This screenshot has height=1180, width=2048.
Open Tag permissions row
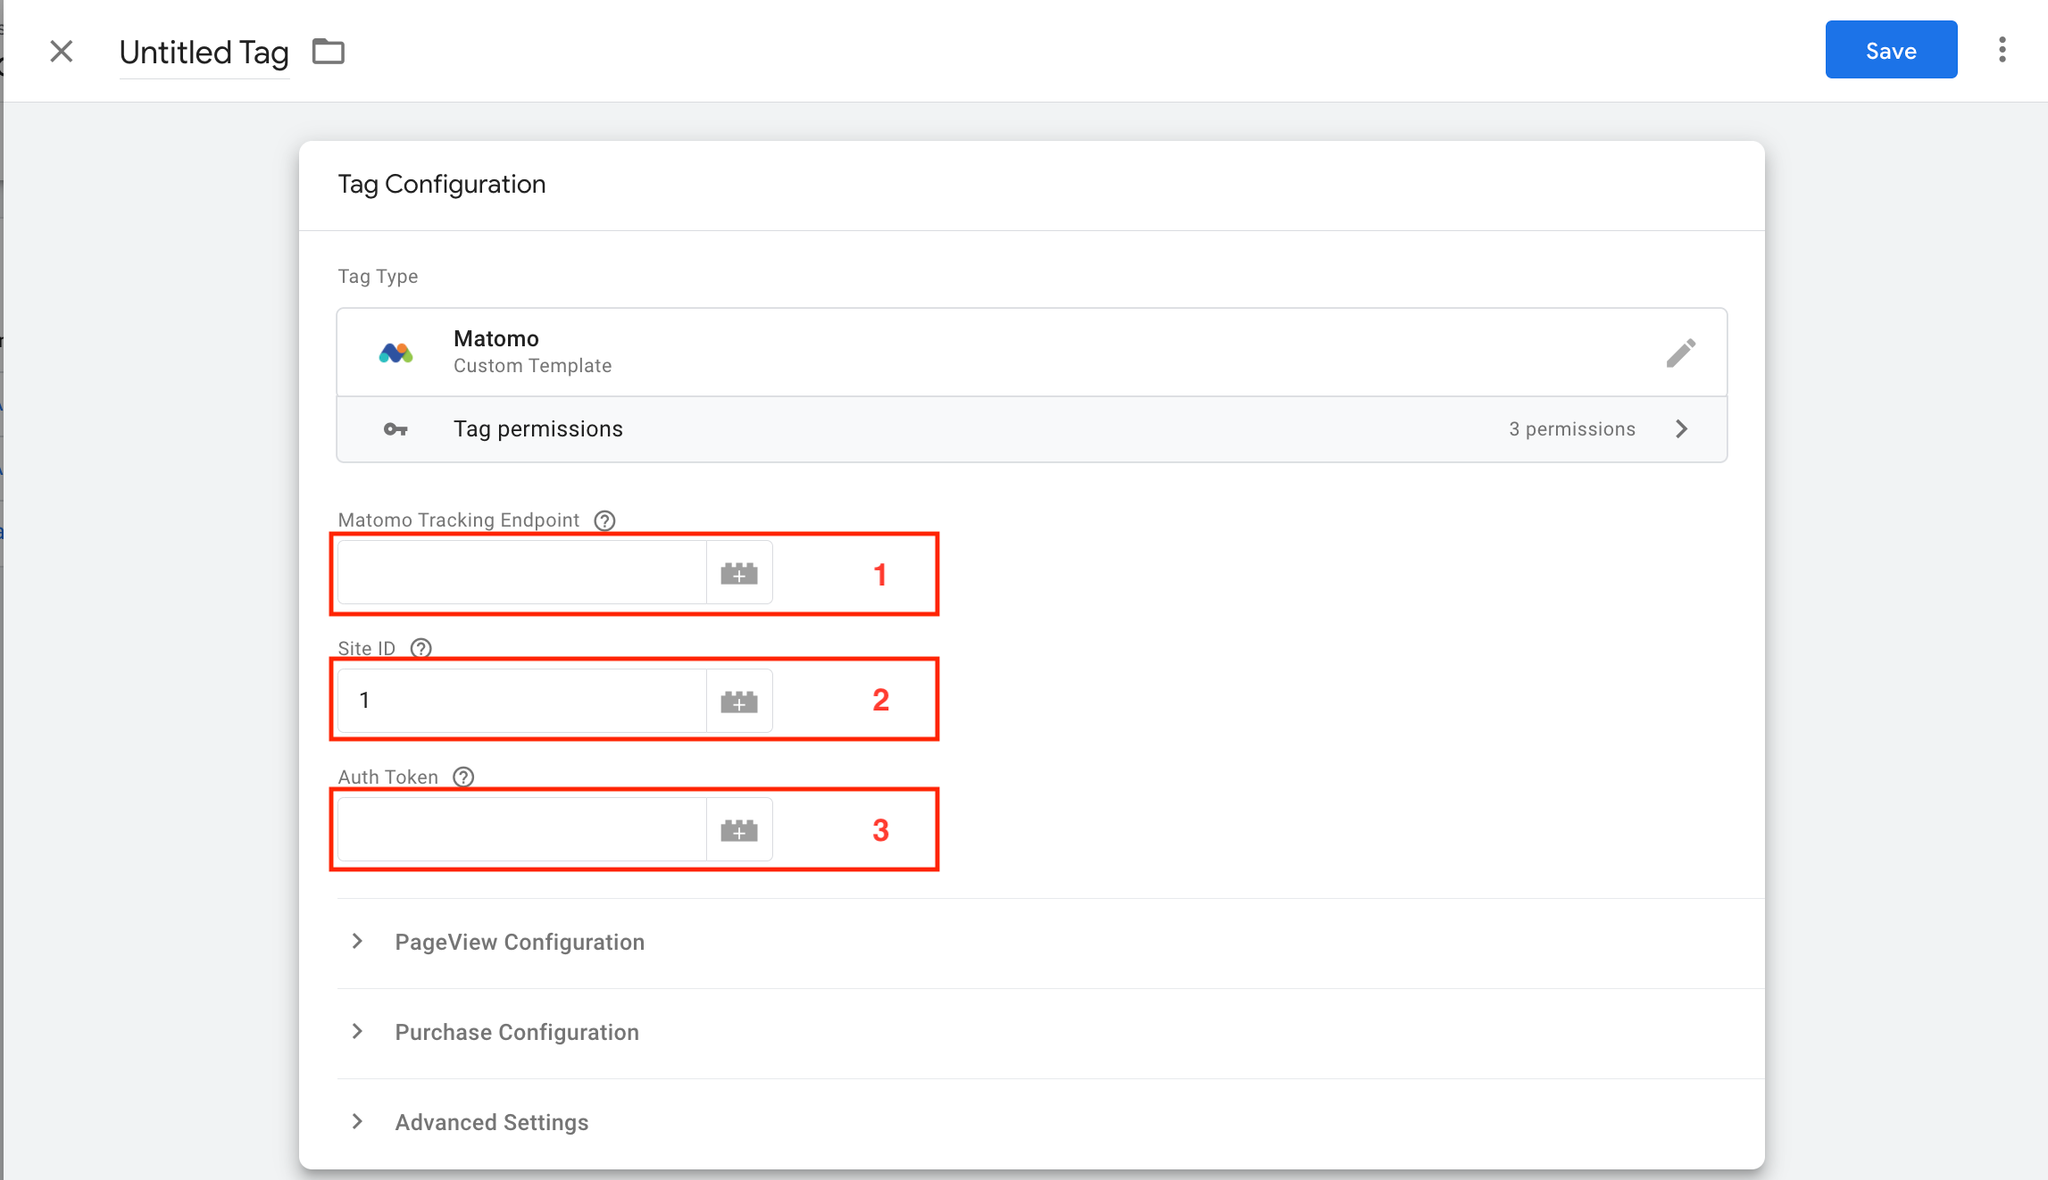[x=1031, y=429]
